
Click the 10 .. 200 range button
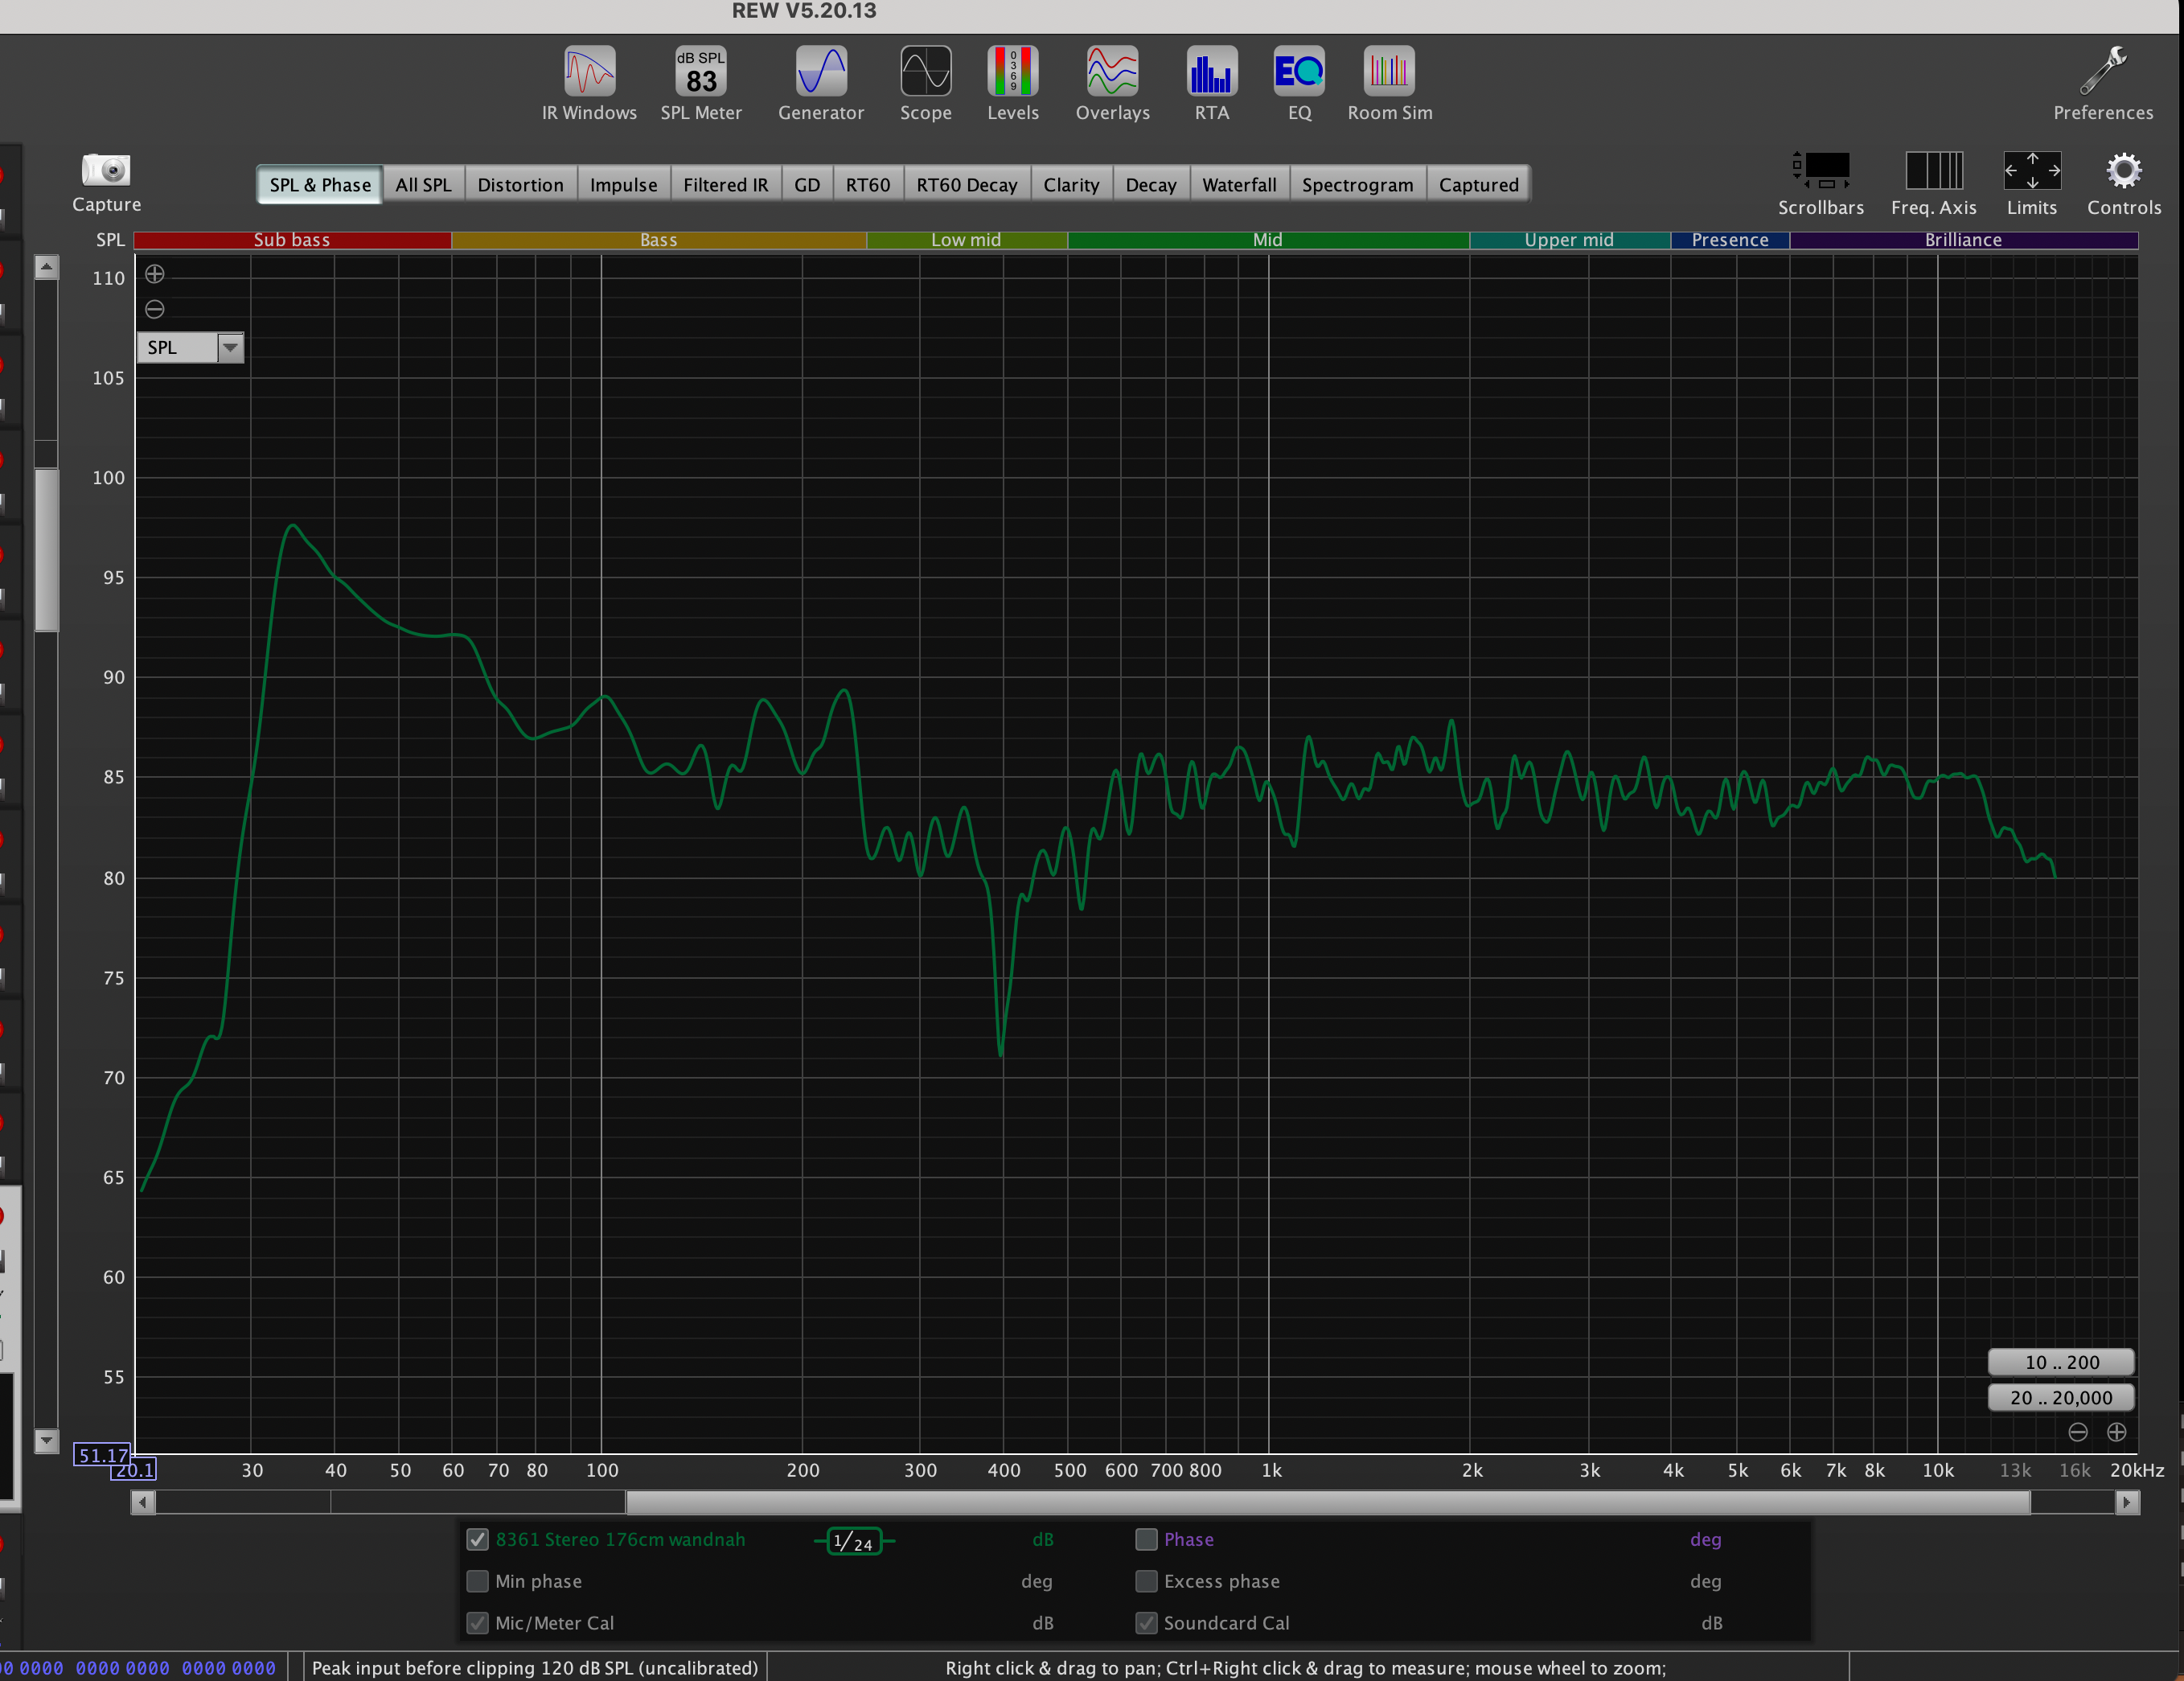coord(2060,1362)
